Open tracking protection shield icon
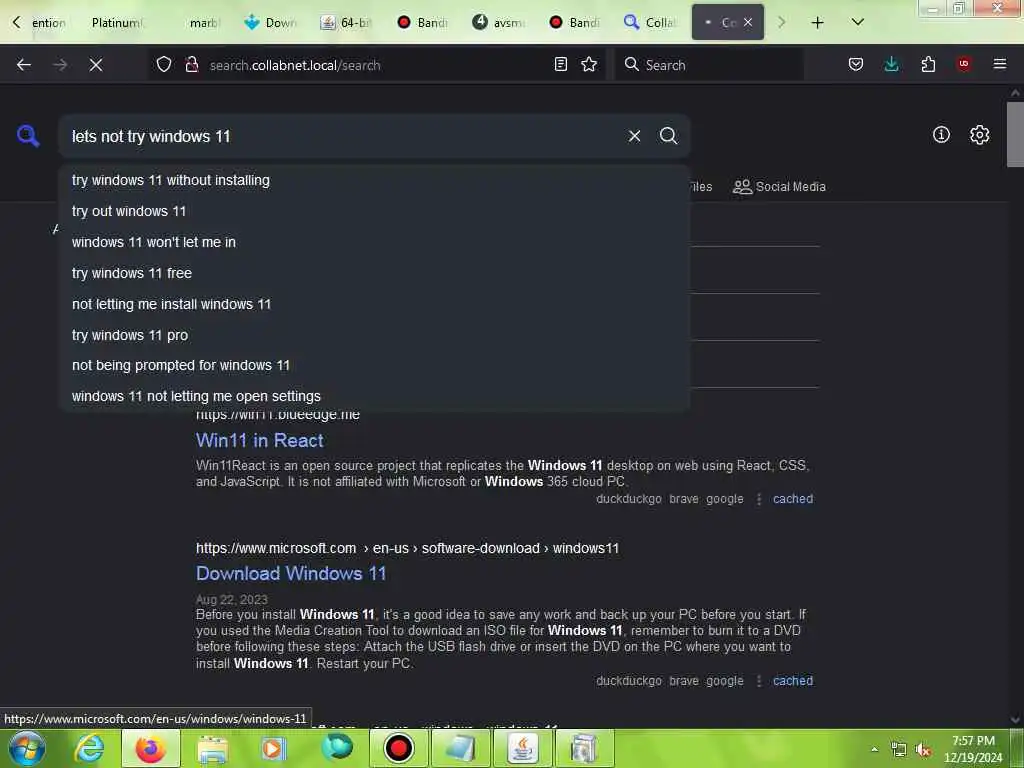The image size is (1024, 768). point(164,65)
